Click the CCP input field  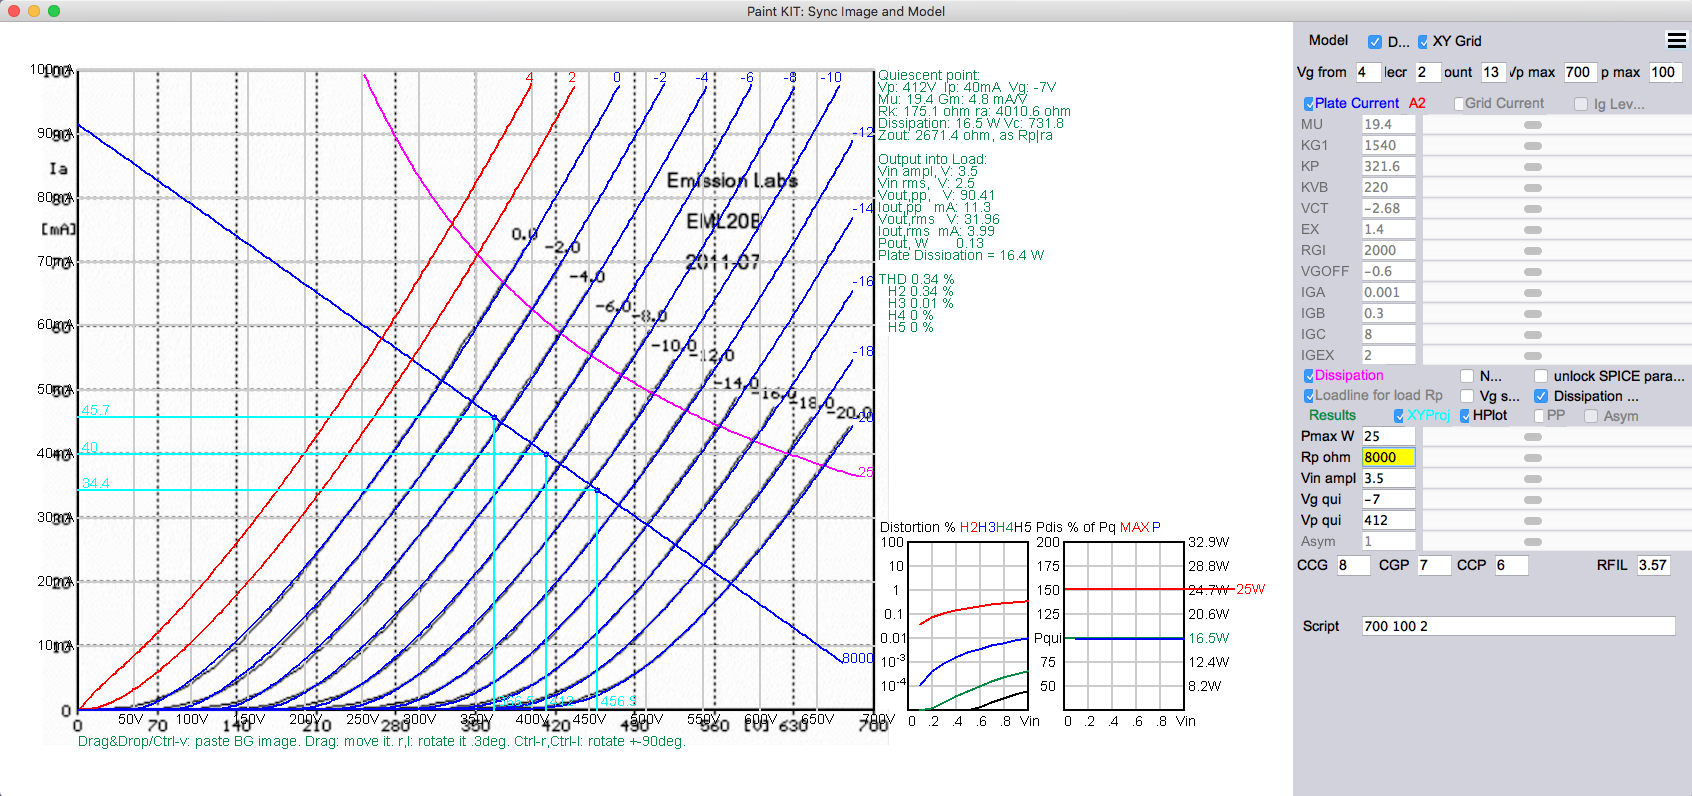click(x=1511, y=566)
